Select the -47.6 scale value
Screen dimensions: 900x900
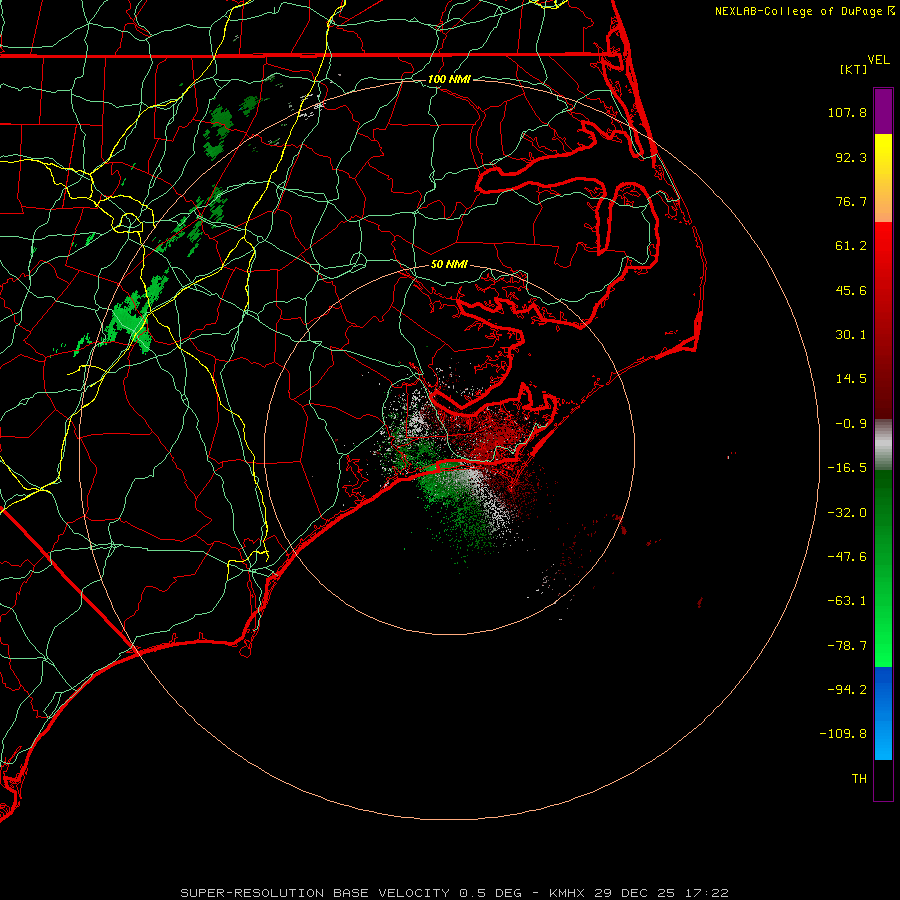coord(847,557)
